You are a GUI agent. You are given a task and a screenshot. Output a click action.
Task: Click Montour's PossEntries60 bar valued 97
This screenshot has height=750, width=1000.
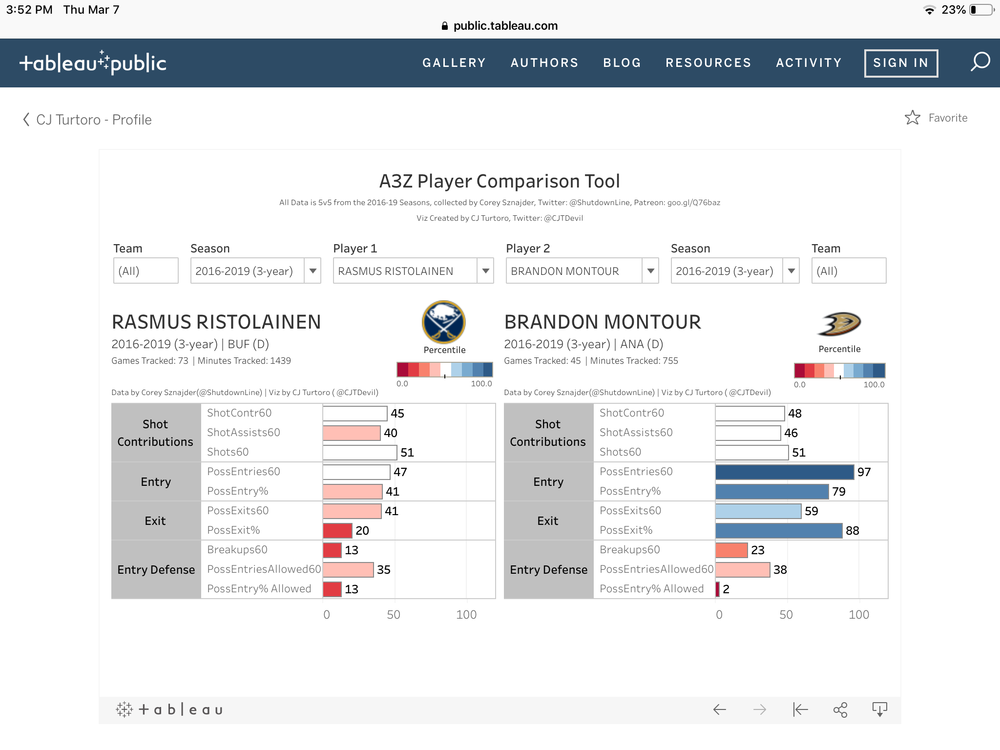coord(784,472)
